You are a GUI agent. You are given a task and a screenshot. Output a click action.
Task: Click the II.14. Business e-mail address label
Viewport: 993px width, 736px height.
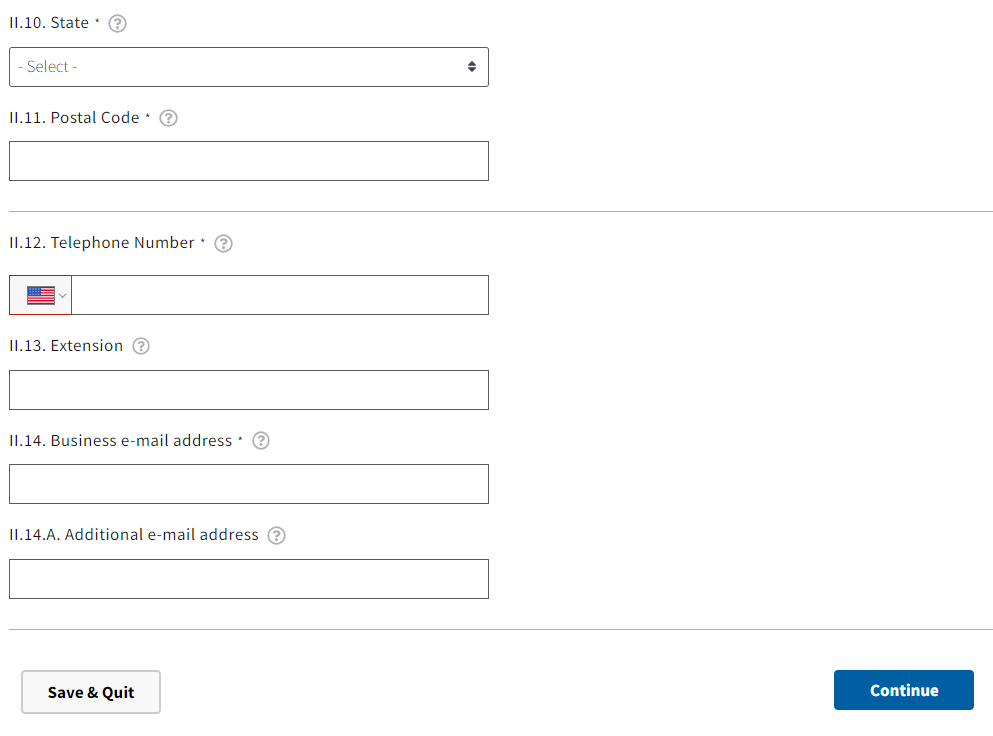pyautogui.click(x=121, y=441)
